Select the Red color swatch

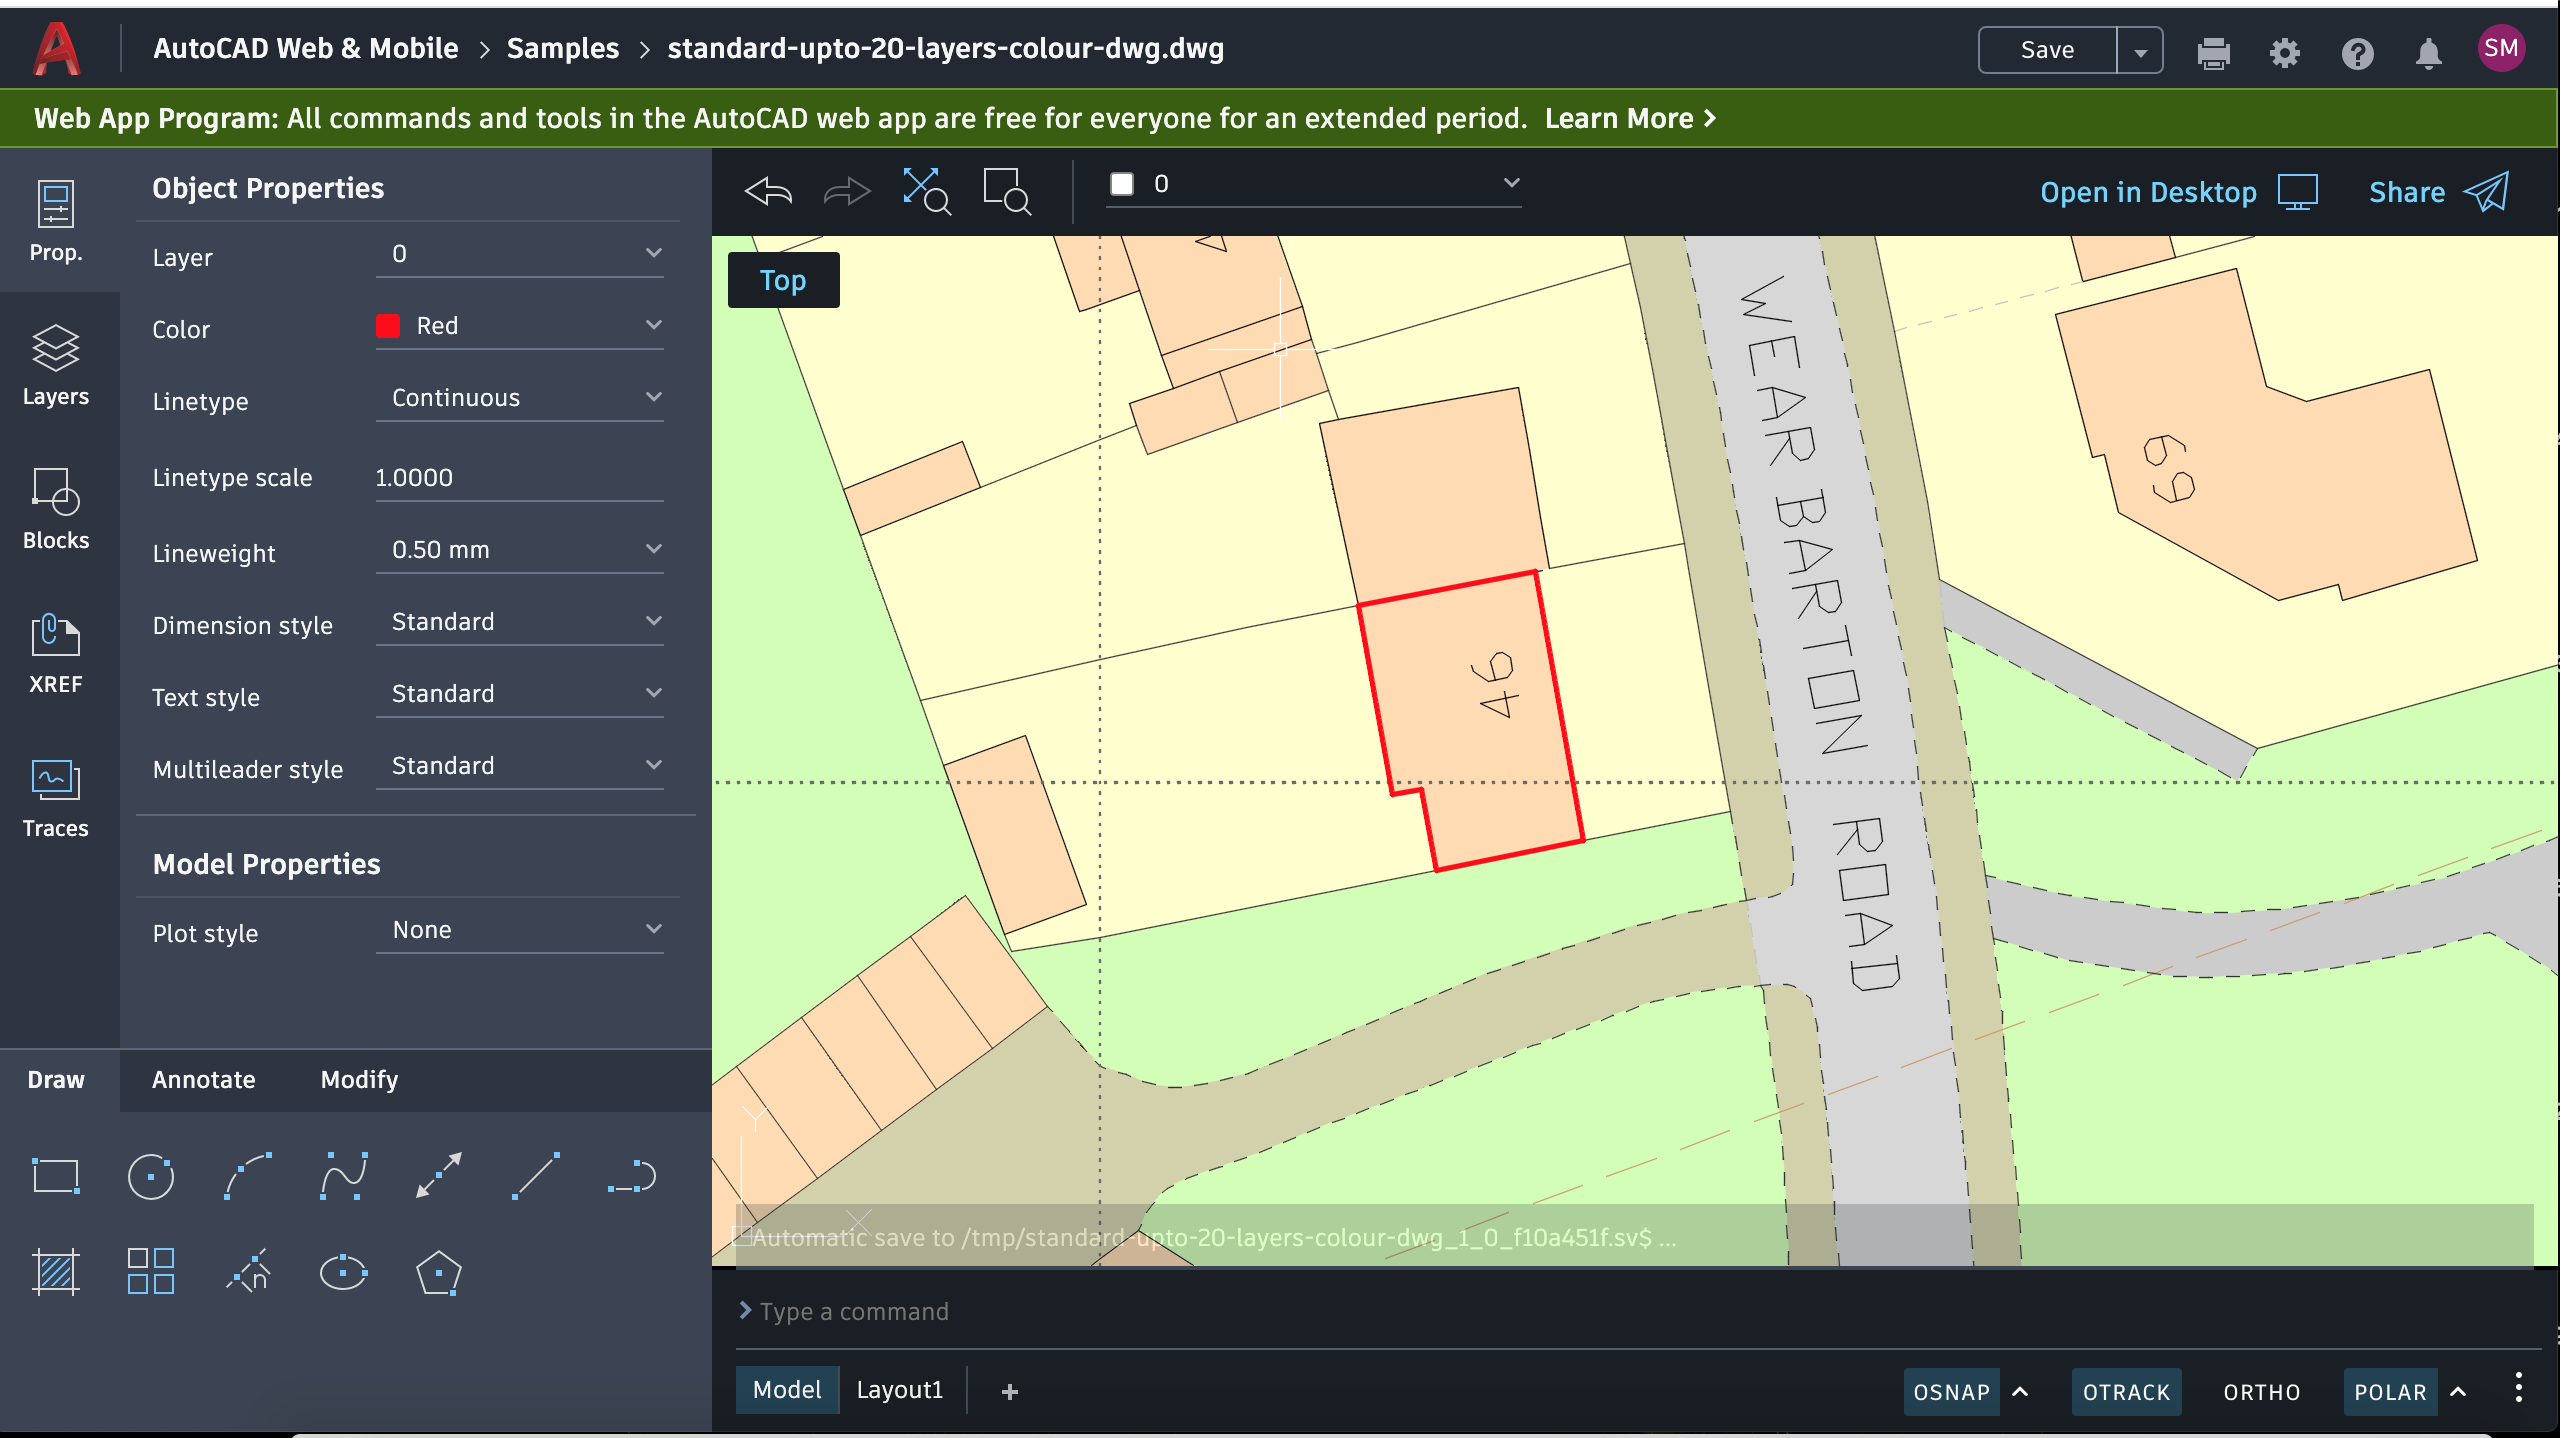pyautogui.click(x=389, y=327)
